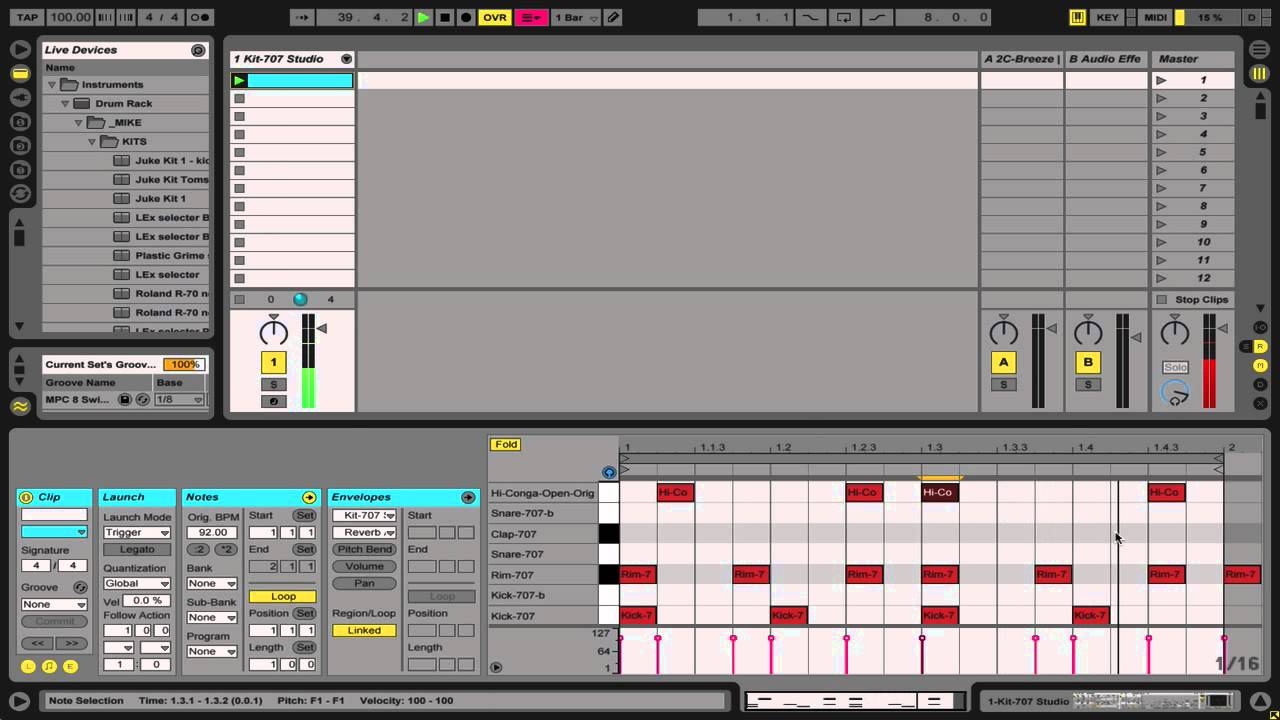Enable the Punch-Out switch
The height and width of the screenshot is (720, 1280).
pyautogui.click(x=878, y=17)
